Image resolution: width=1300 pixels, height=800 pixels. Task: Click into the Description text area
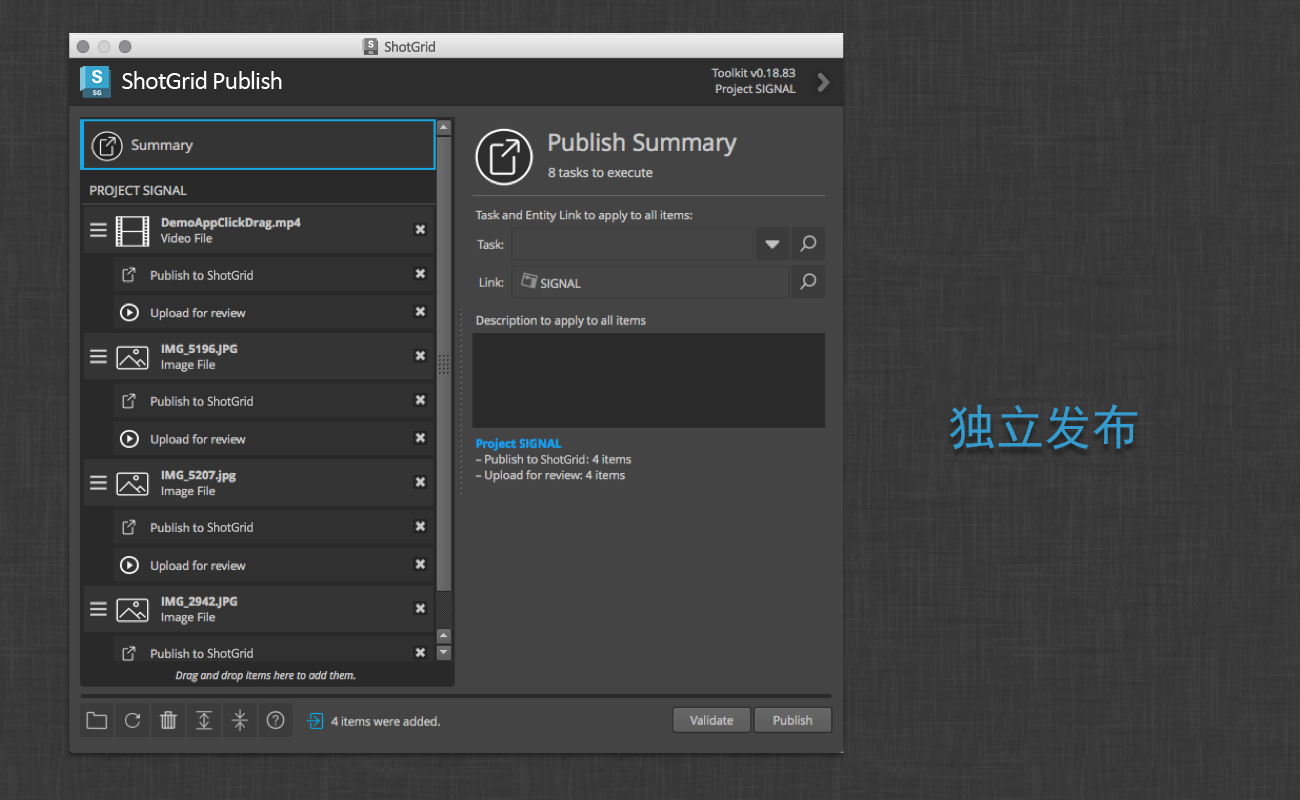click(x=649, y=380)
